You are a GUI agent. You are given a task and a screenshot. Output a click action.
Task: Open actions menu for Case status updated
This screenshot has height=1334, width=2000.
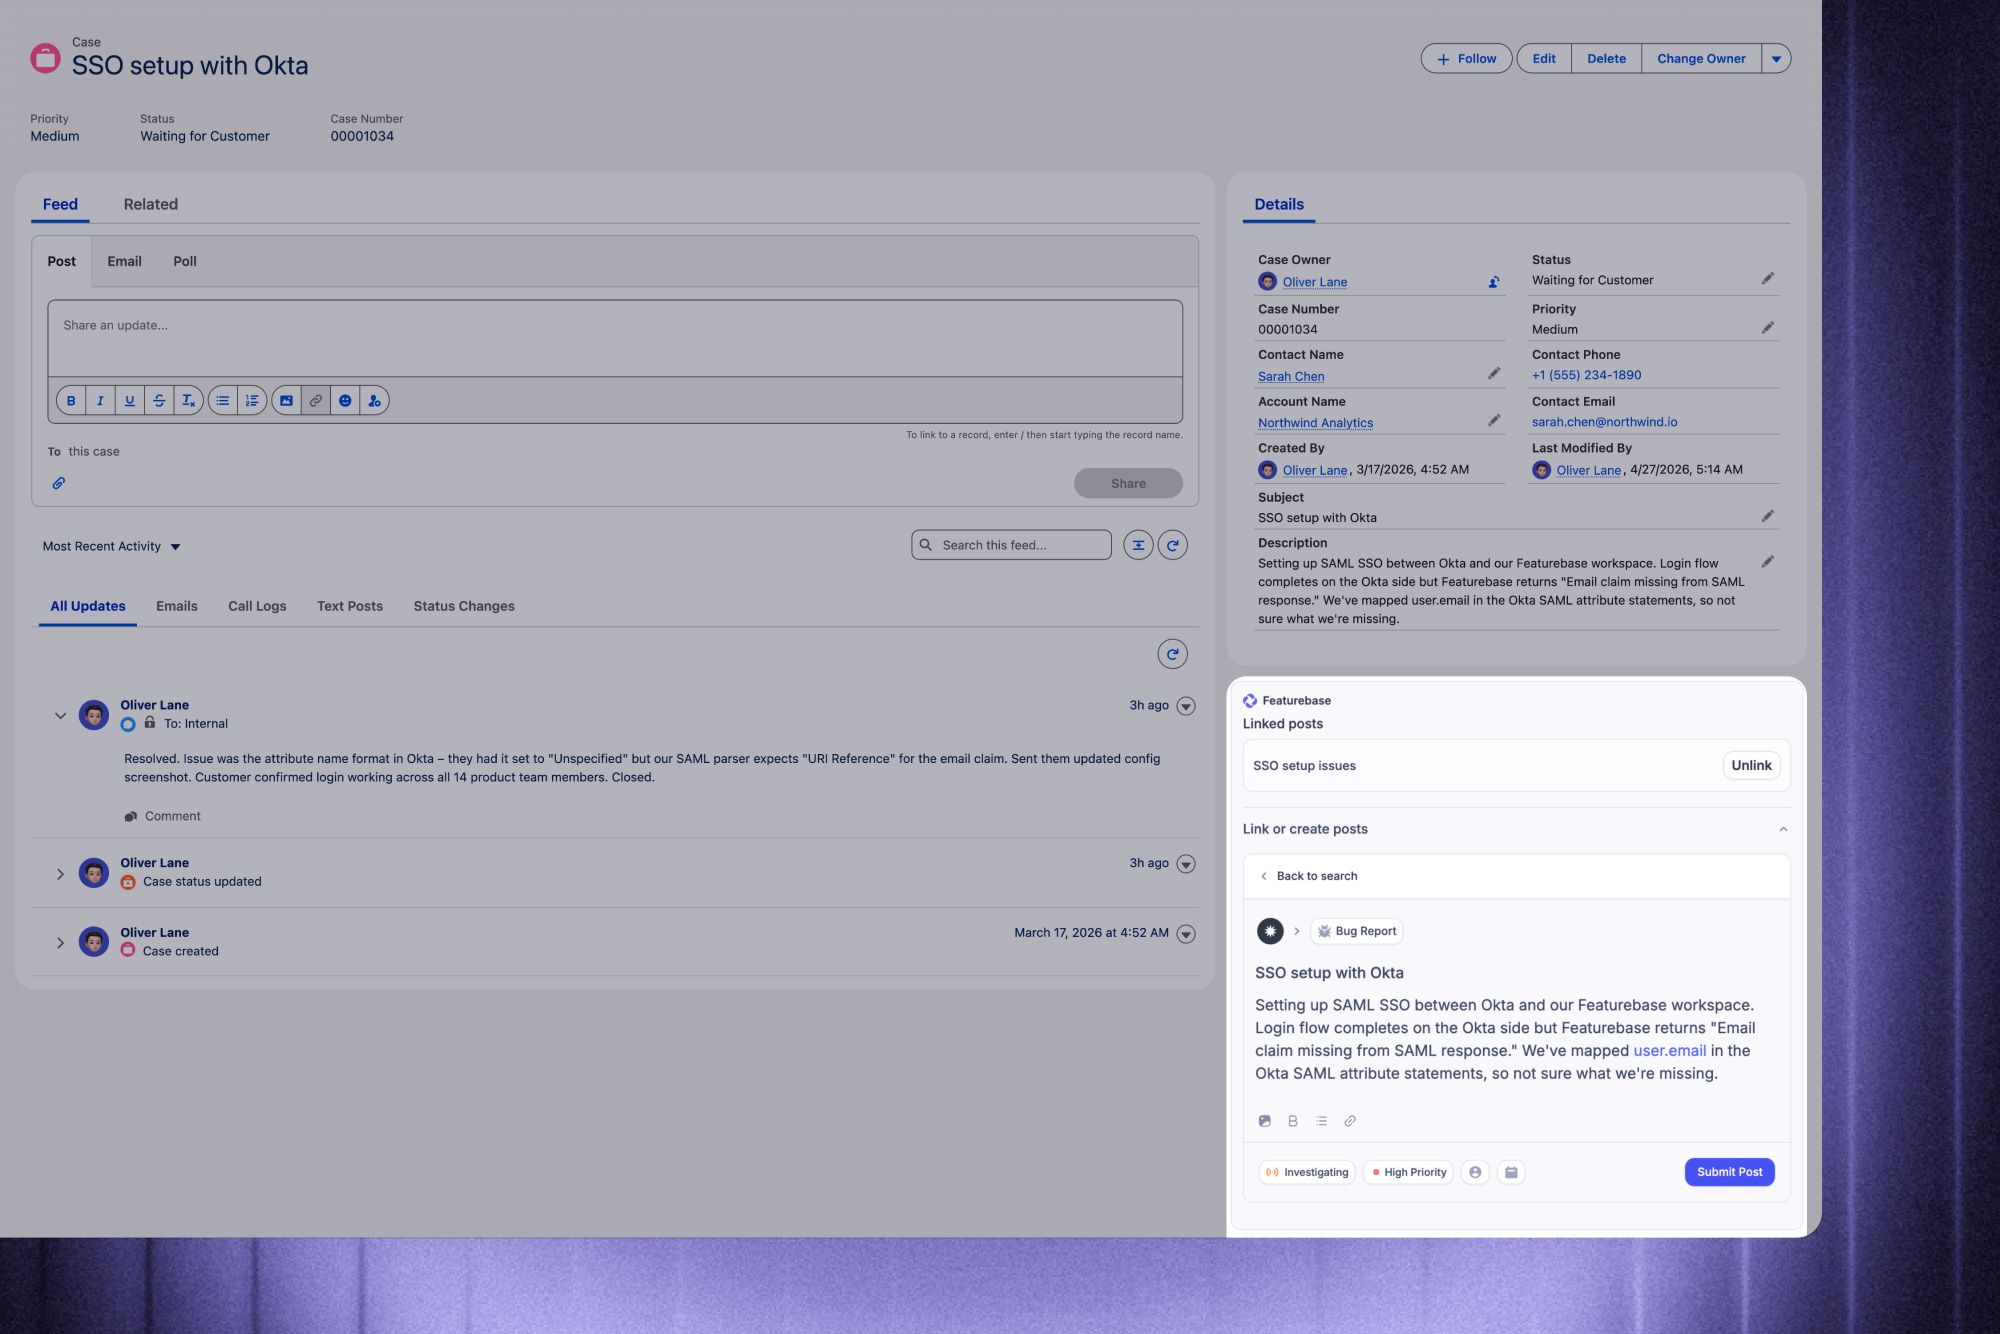coord(1186,864)
